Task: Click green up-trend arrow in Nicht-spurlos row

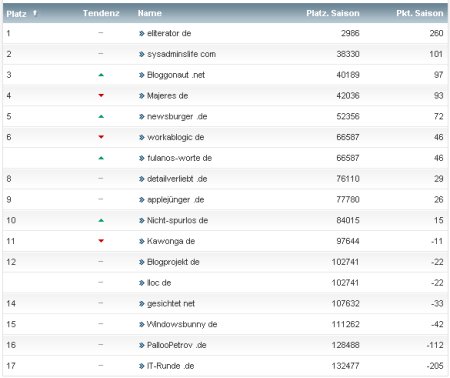Action: pyautogui.click(x=101, y=220)
